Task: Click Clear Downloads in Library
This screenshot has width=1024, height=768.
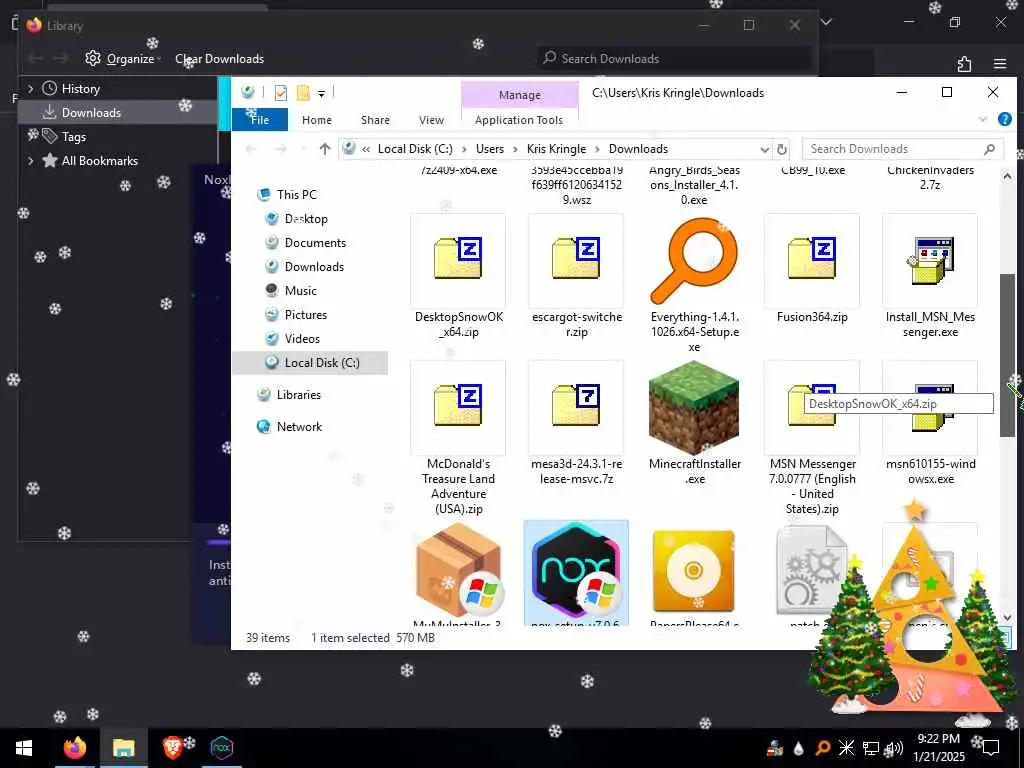Action: coord(219,59)
